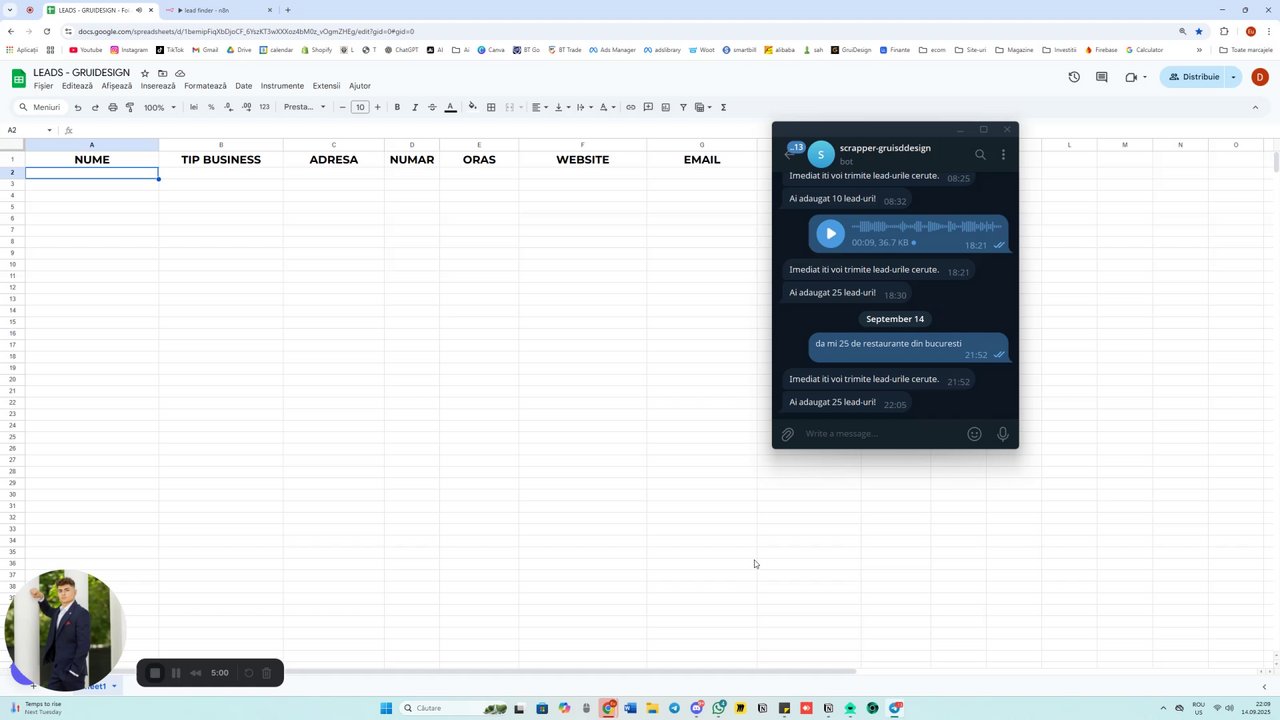This screenshot has height=720, width=1280.
Task: Click Telegram Write a message field
Action: pyautogui.click(x=882, y=434)
